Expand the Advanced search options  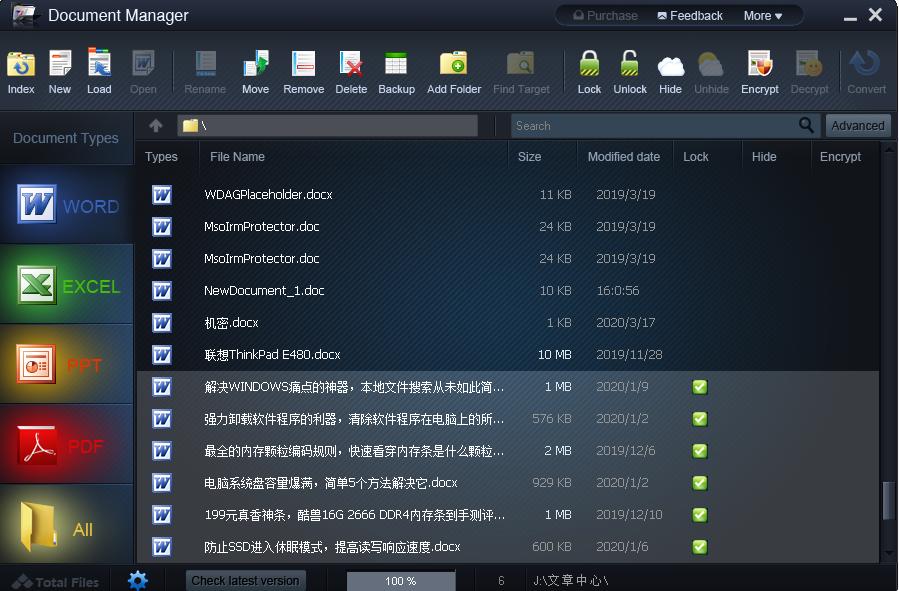click(857, 125)
